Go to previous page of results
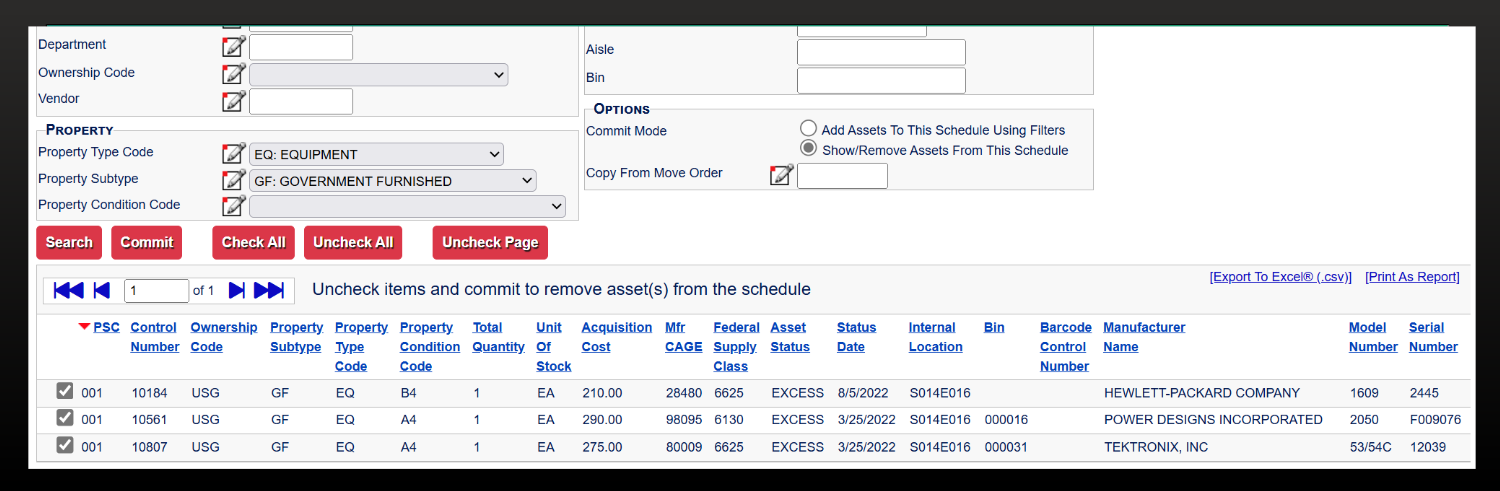Image resolution: width=1500 pixels, height=491 pixels. 101,290
